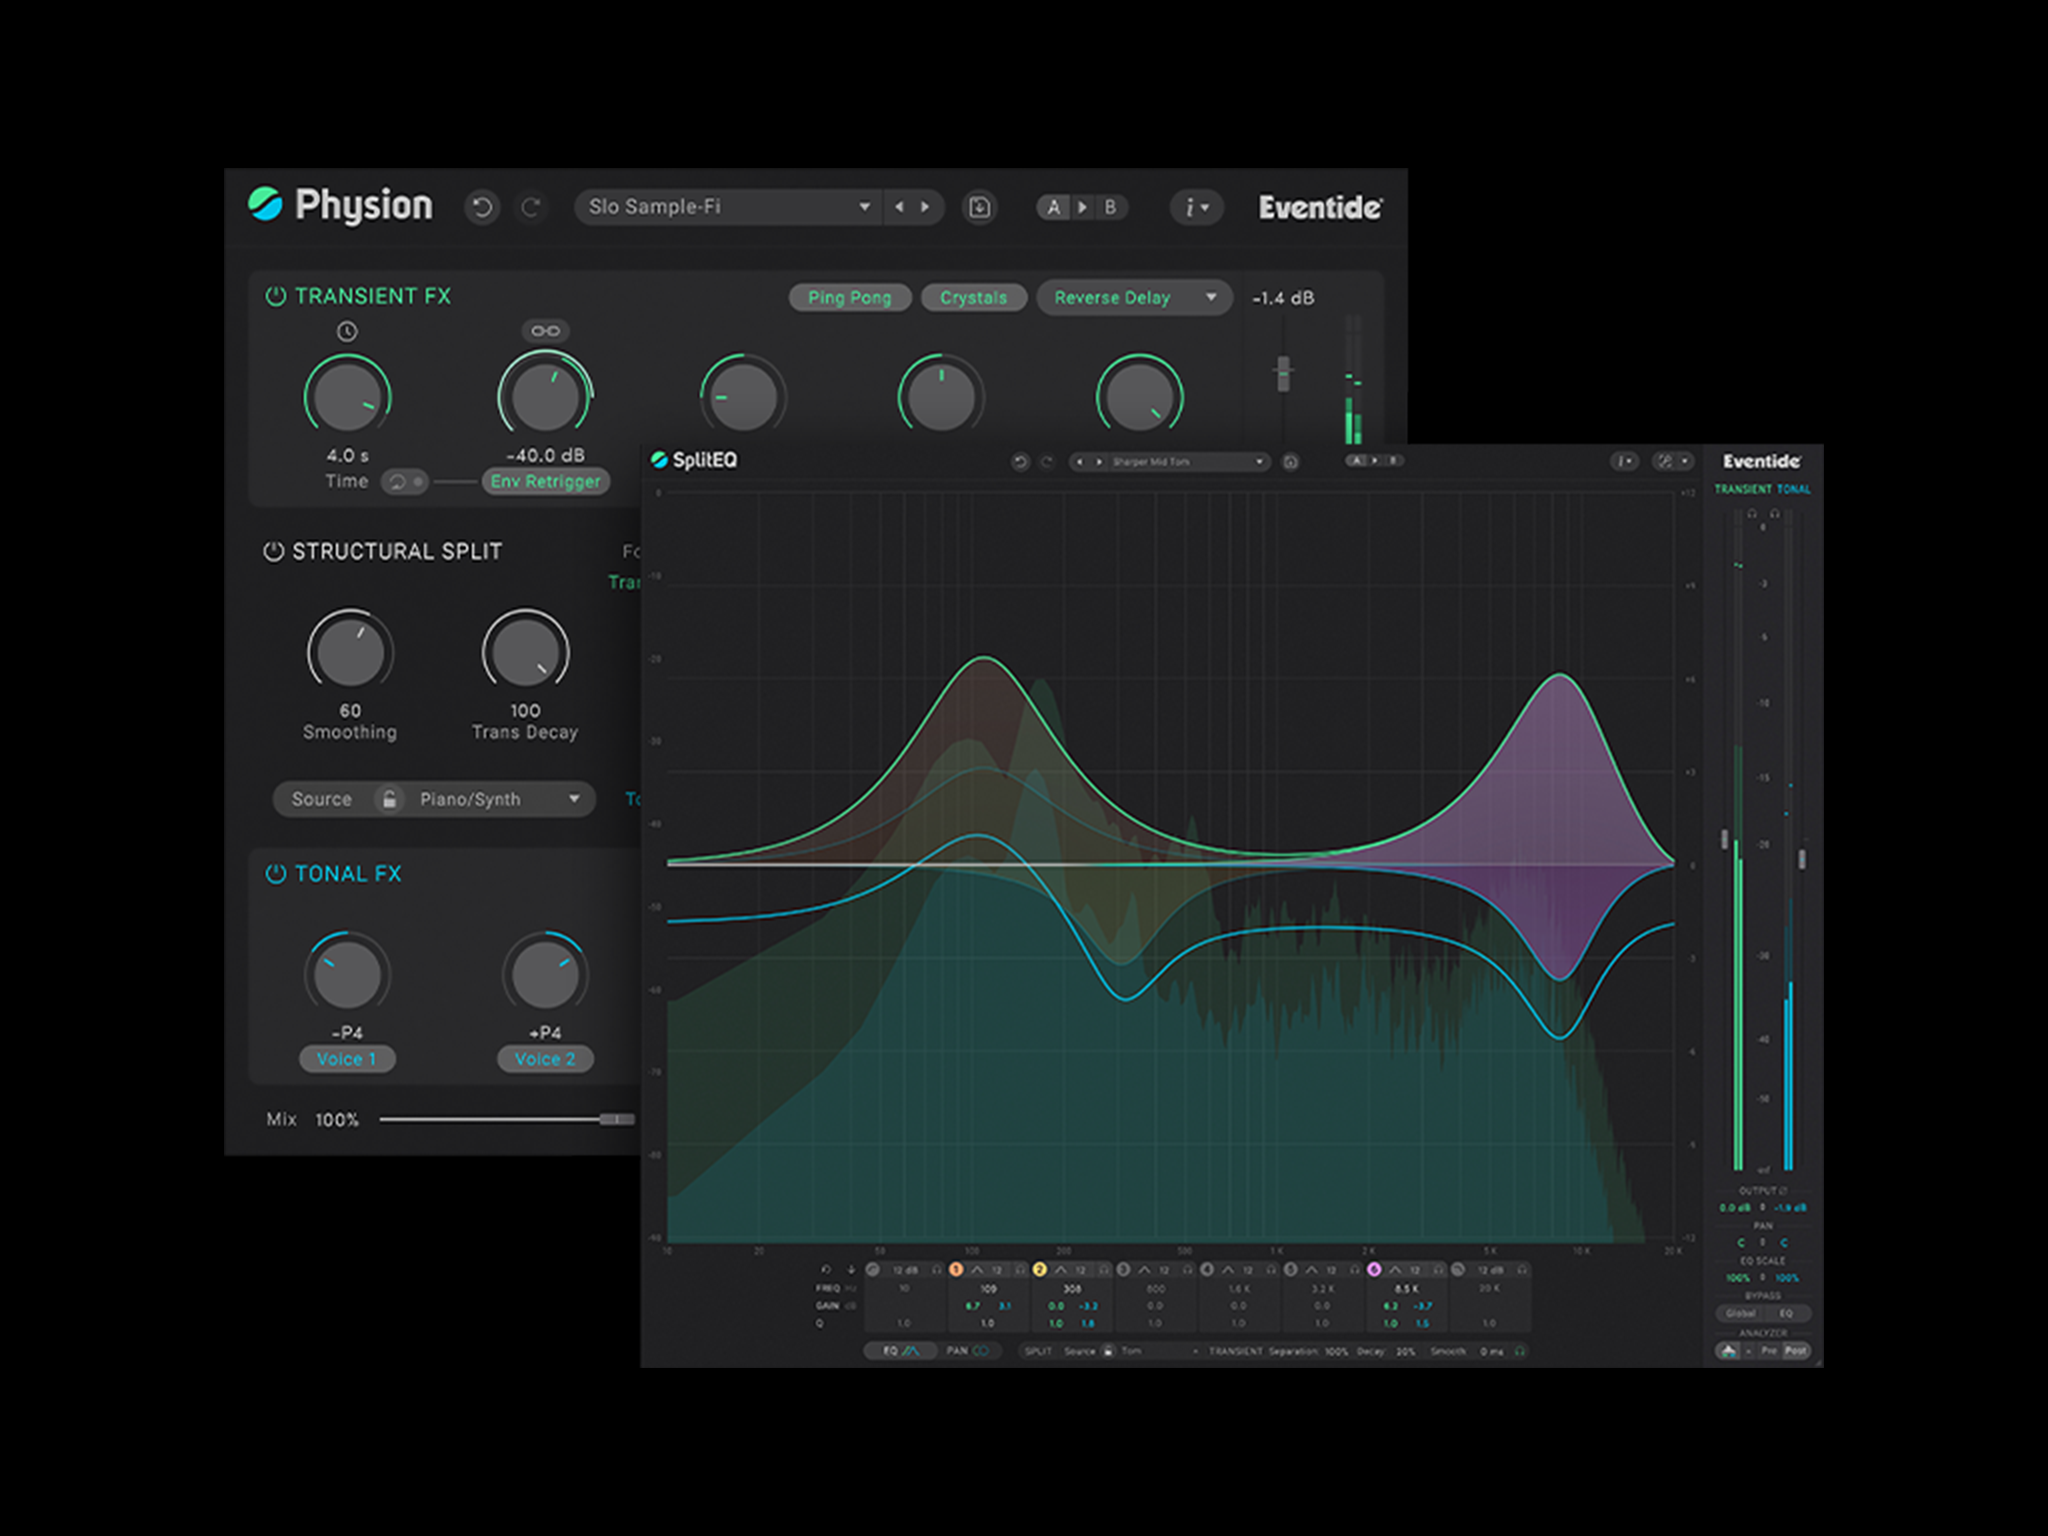Click the Time knob showing 4.0 s

(x=347, y=397)
